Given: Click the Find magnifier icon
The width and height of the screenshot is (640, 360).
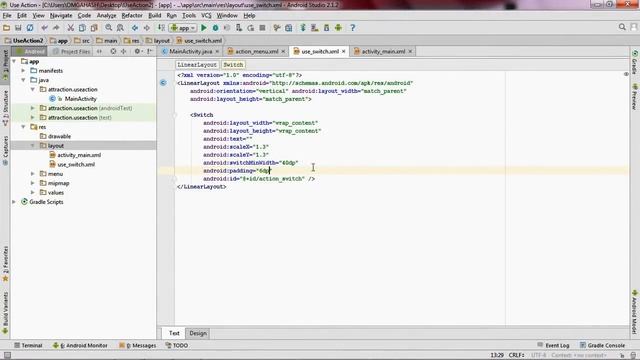Looking at the screenshot, I should pos(109,28).
